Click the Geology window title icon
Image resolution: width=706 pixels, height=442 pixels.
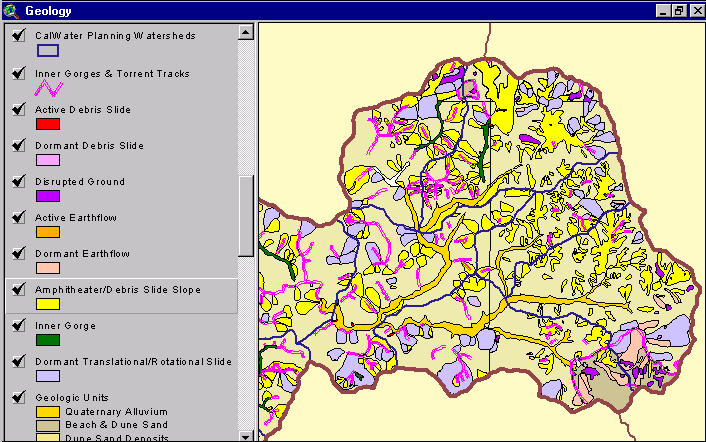click(x=11, y=11)
